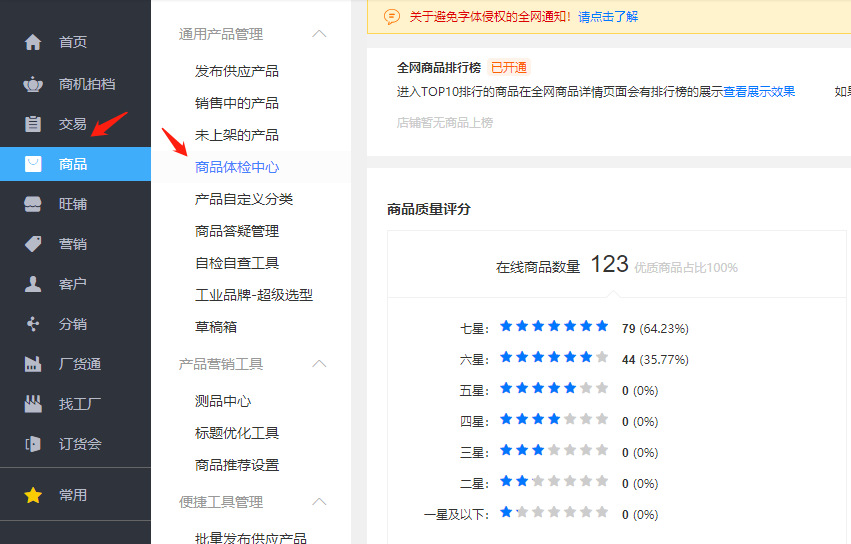Collapse the 通用产品管理 section
Screen dimensions: 851x544
pyautogui.click(x=319, y=34)
